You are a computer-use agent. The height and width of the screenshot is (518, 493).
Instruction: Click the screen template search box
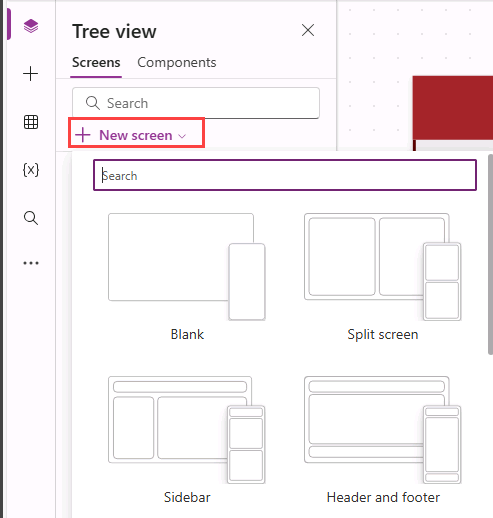(x=285, y=175)
